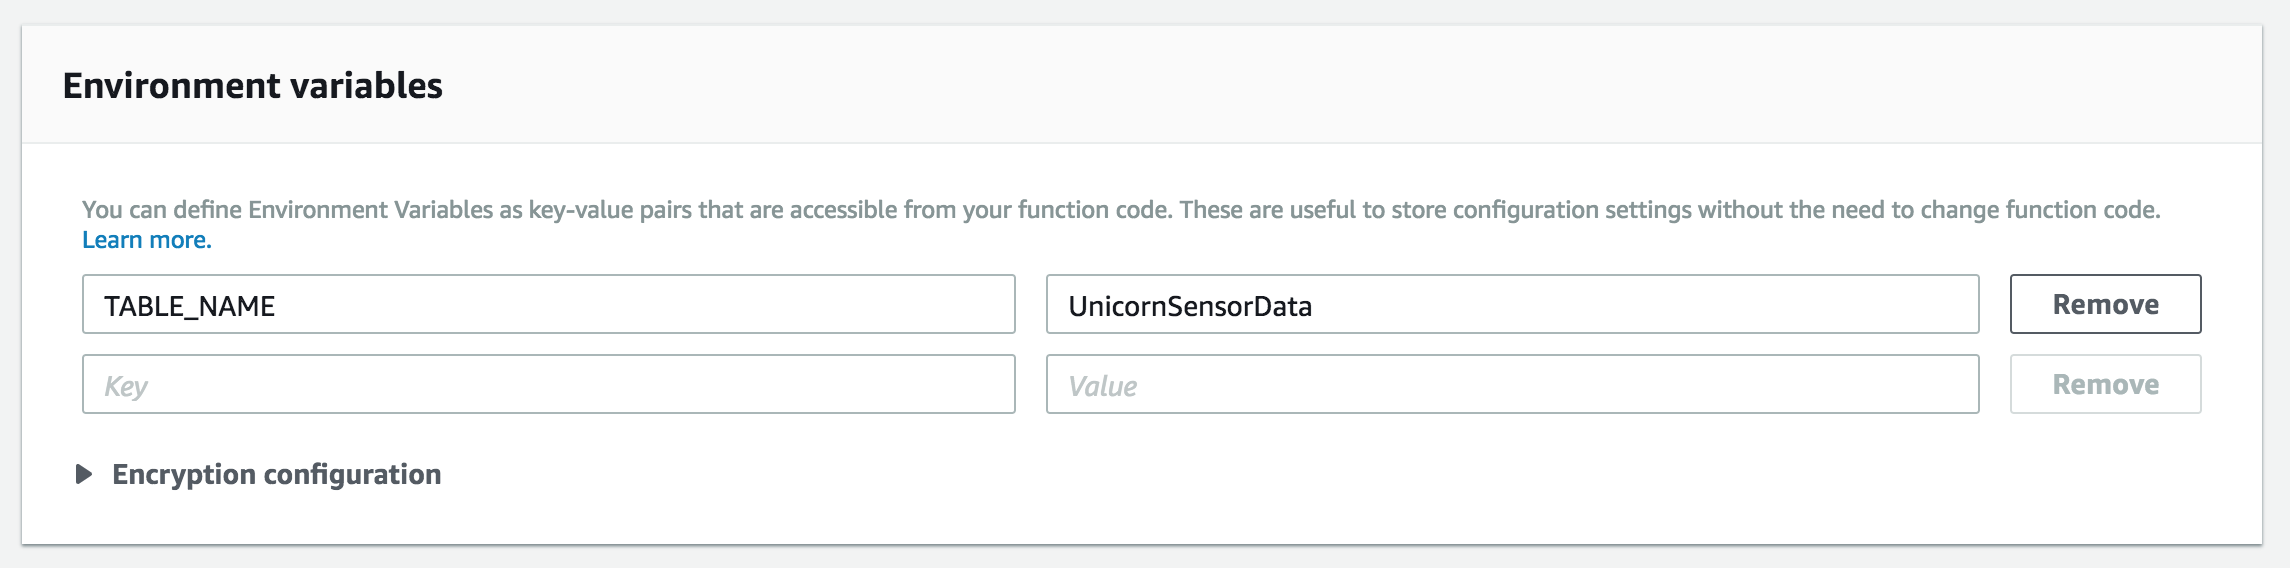Click the Environment variables panel header bar

coord(1141,85)
